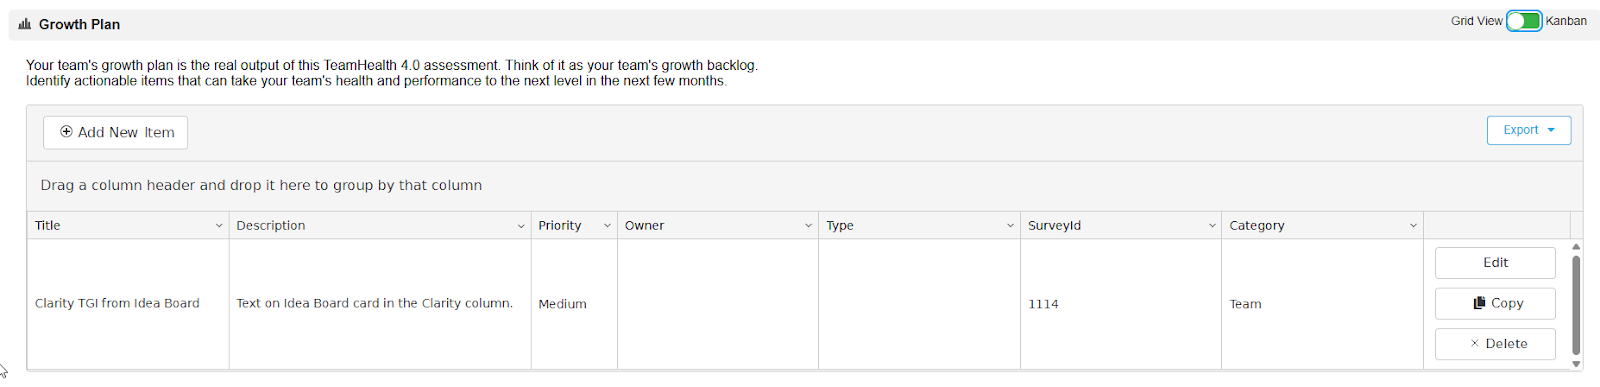Open the Export dropdown
1600x387 pixels.
click(x=1529, y=130)
